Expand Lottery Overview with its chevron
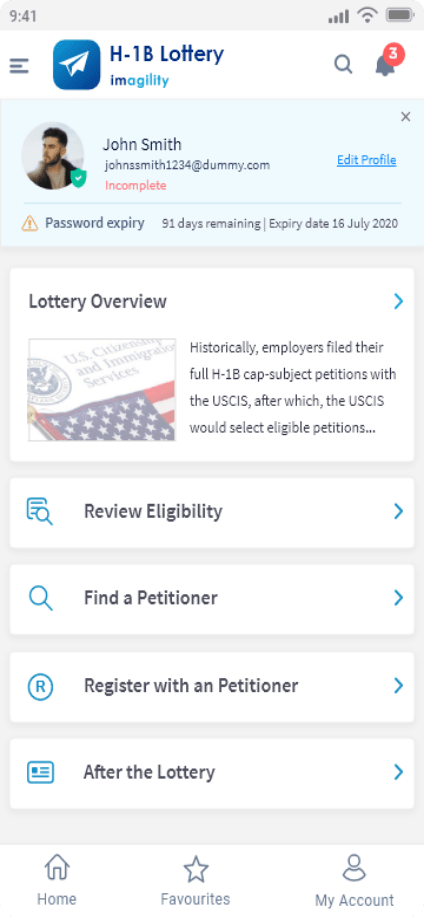The height and width of the screenshot is (916, 424). point(398,301)
